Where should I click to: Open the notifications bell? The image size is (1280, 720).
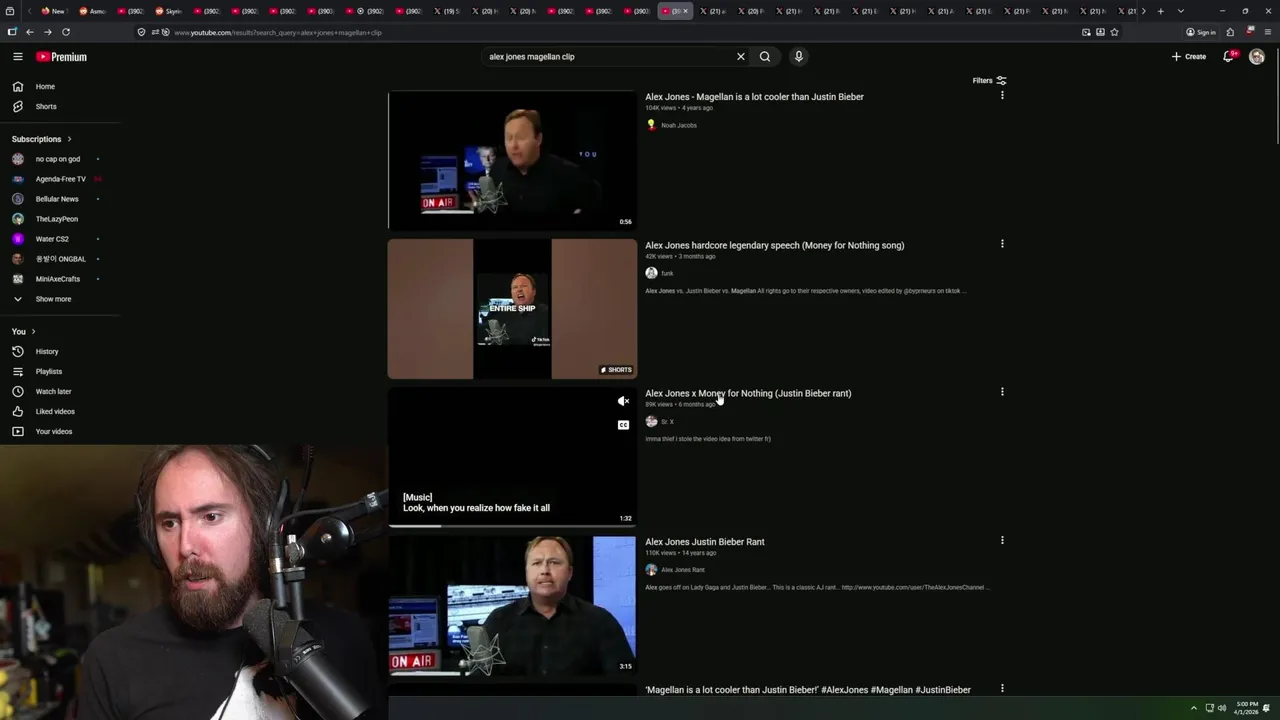point(1229,57)
